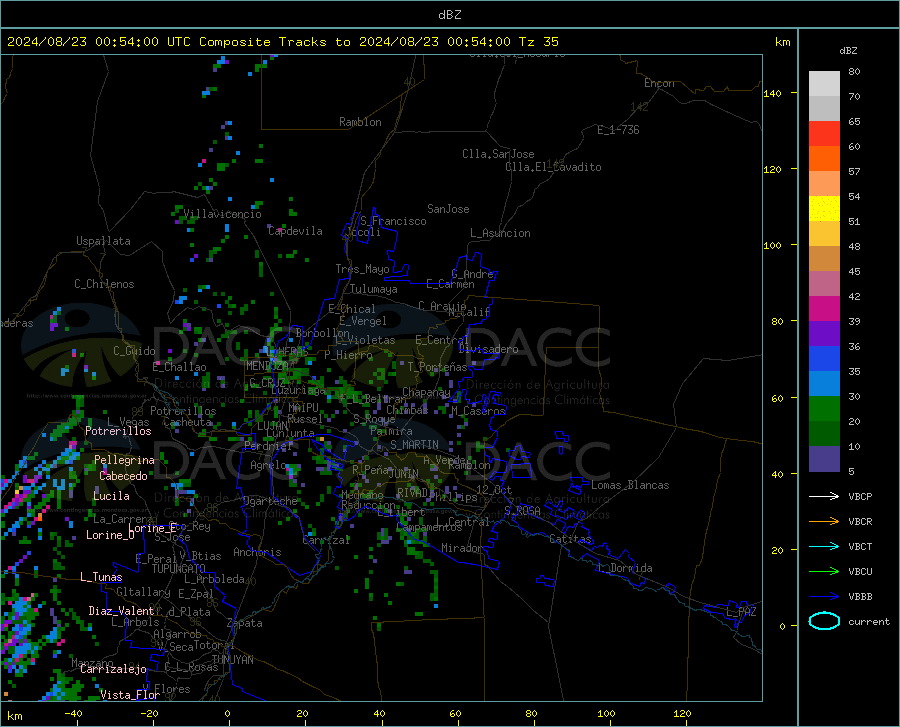The image size is (900, 727).
Task: Select the yellow 51 dBZ color swatch
Action: pyautogui.click(x=824, y=209)
